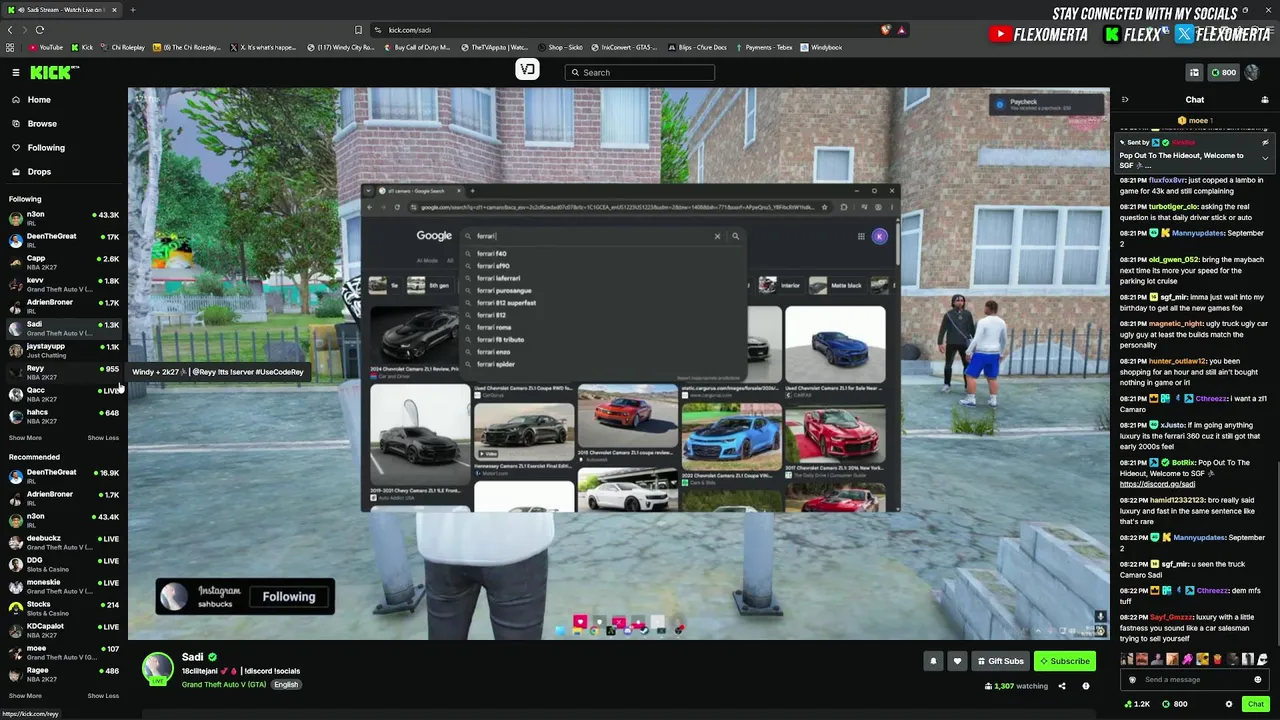Image resolution: width=1280 pixels, height=720 pixels.
Task: Go to Home in the sidebar
Action: (x=39, y=100)
